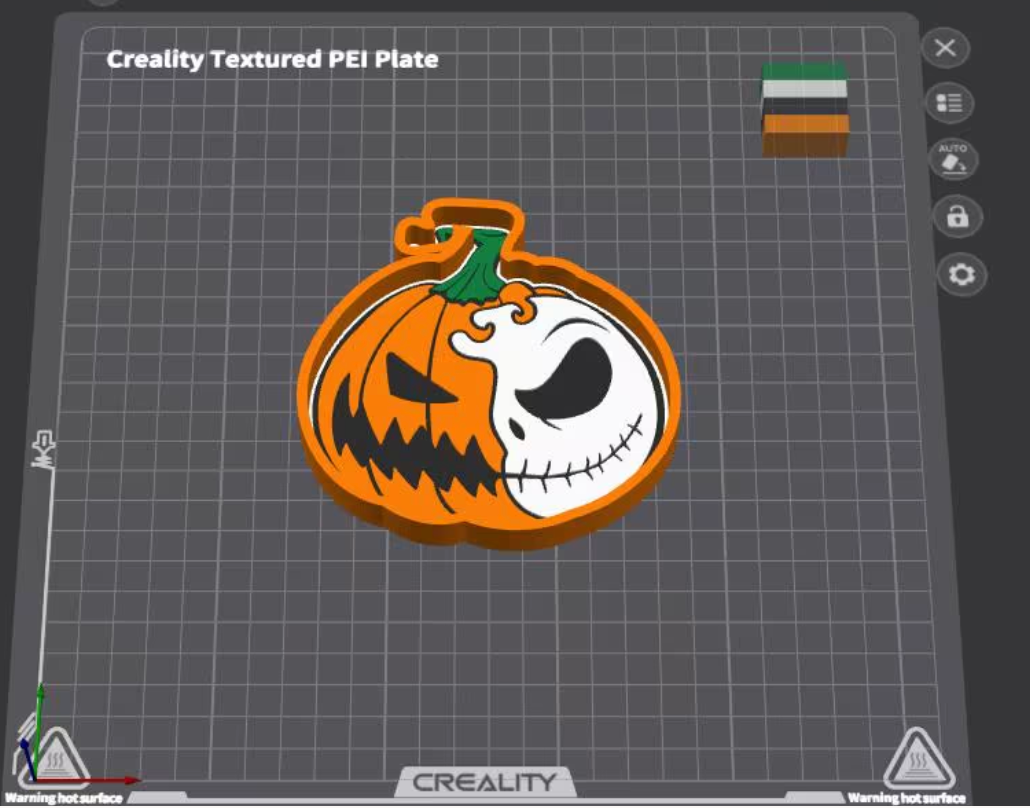Toggle the plate lock icon
This screenshot has width=1030, height=808.
(958, 216)
